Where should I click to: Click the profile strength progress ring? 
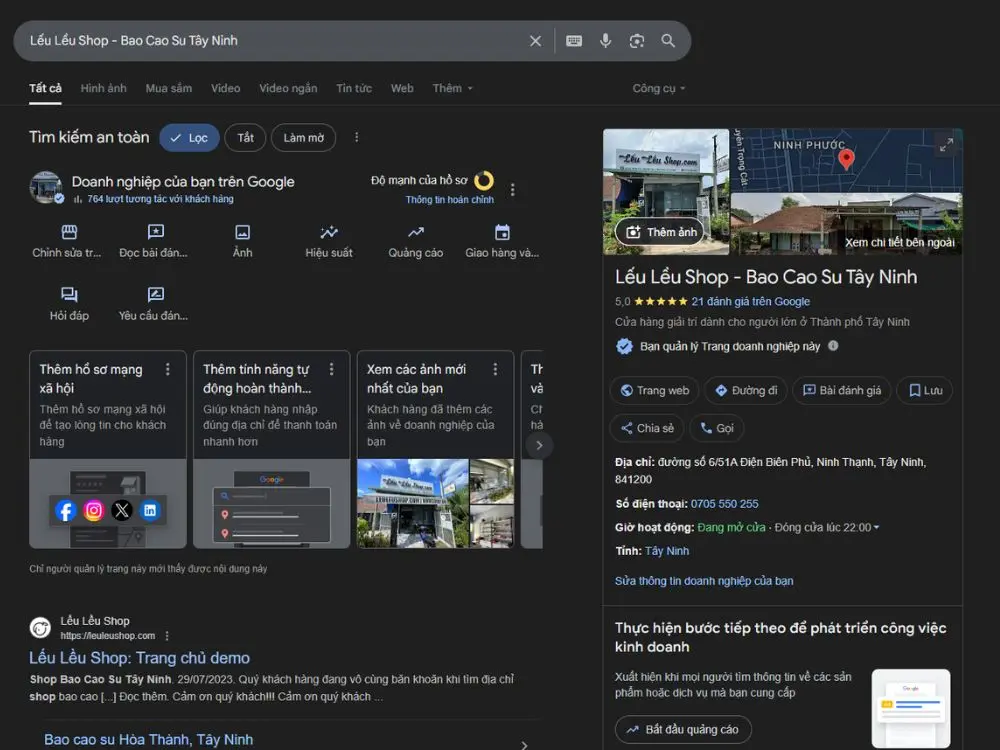coord(484,181)
